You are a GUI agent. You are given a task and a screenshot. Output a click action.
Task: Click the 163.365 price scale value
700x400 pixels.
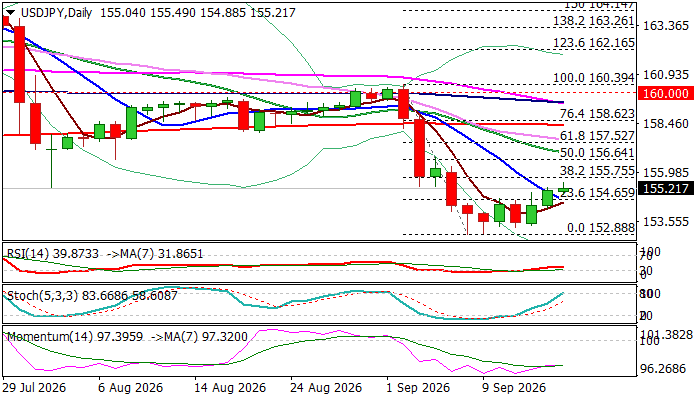point(666,26)
